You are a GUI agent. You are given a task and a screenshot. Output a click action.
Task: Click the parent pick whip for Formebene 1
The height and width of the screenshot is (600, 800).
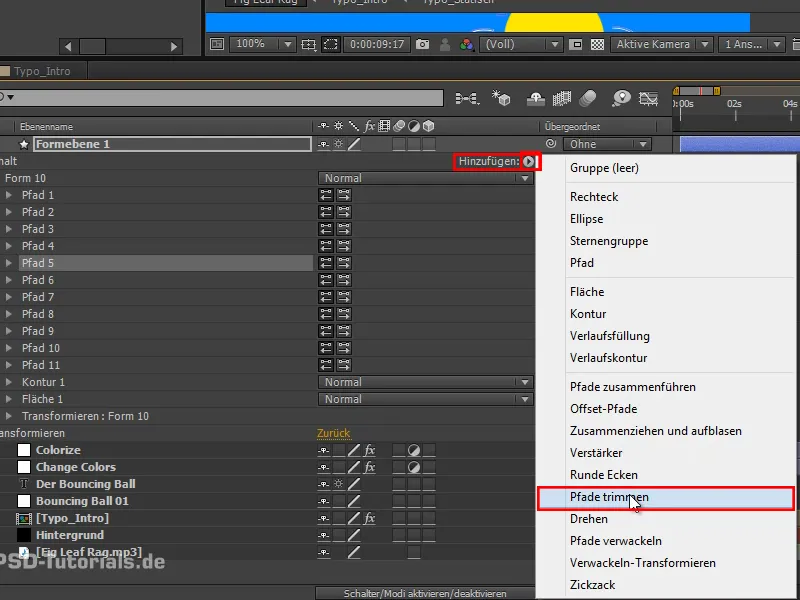point(551,144)
